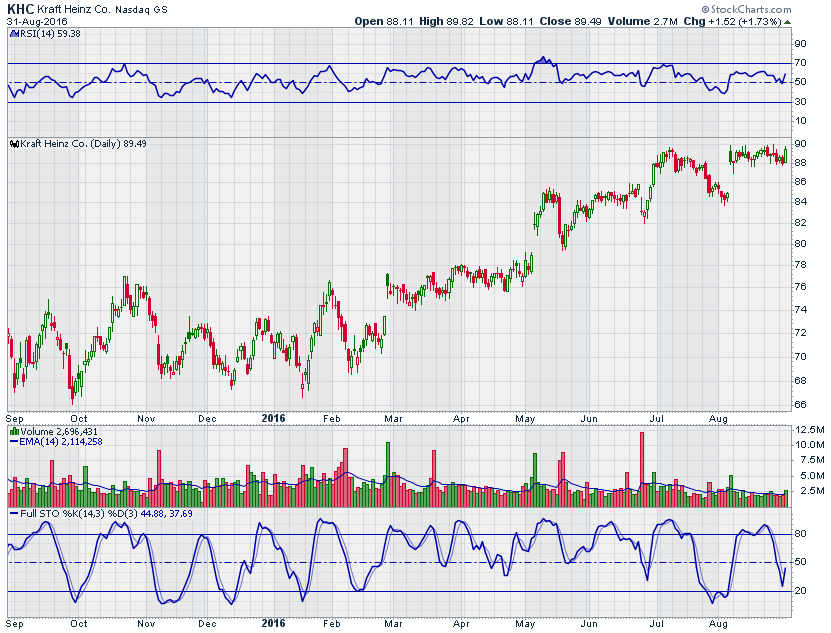This screenshot has width=831, height=633.
Task: Click the Oct label on the time axis
Action: pos(79,418)
